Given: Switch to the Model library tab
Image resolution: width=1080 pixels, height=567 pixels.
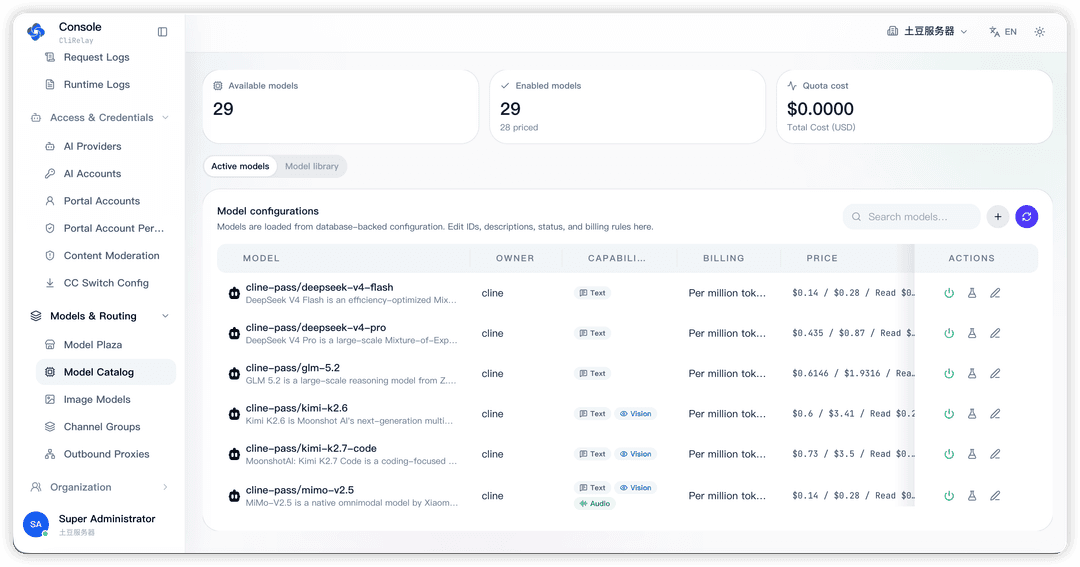Looking at the screenshot, I should (x=311, y=166).
